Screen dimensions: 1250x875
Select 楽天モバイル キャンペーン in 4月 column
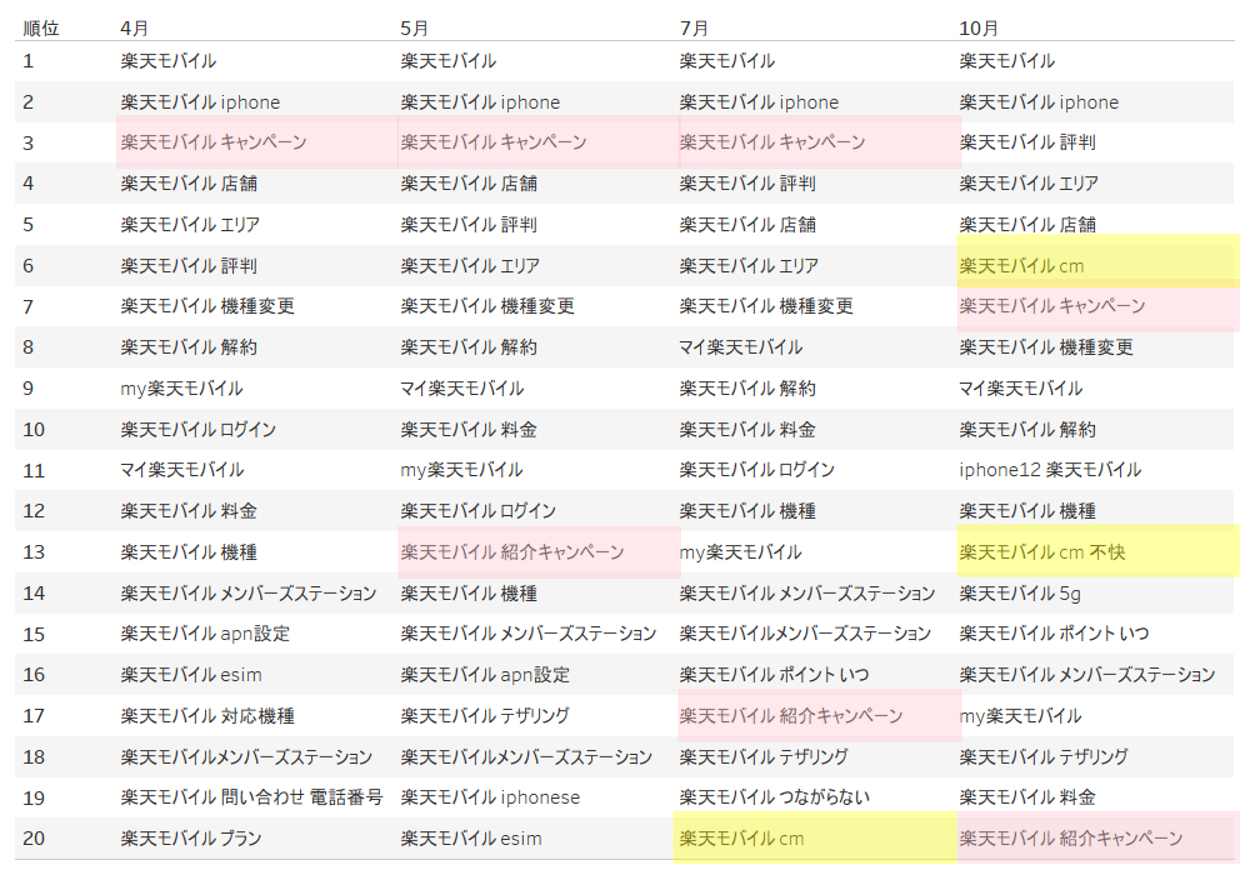click(x=213, y=143)
